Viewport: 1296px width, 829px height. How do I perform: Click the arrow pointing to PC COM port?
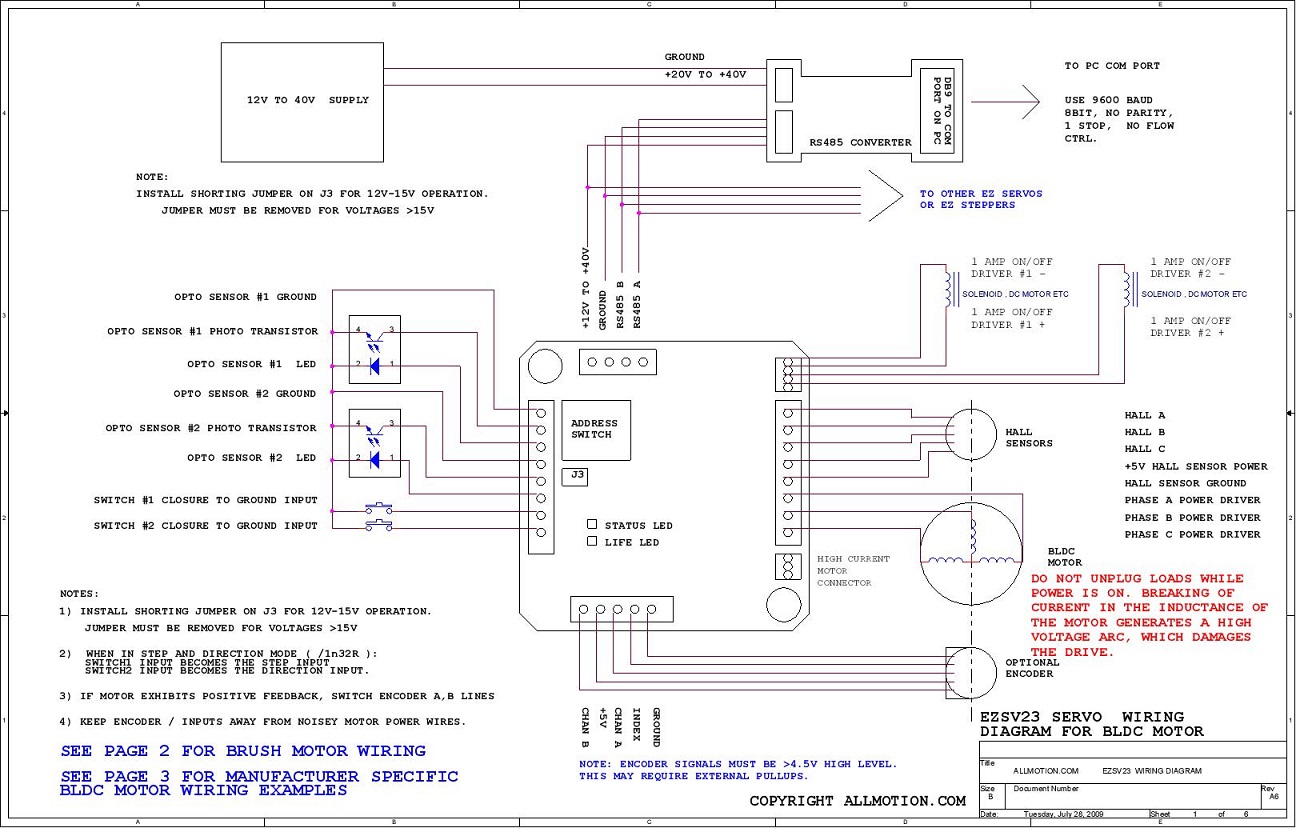point(1005,101)
